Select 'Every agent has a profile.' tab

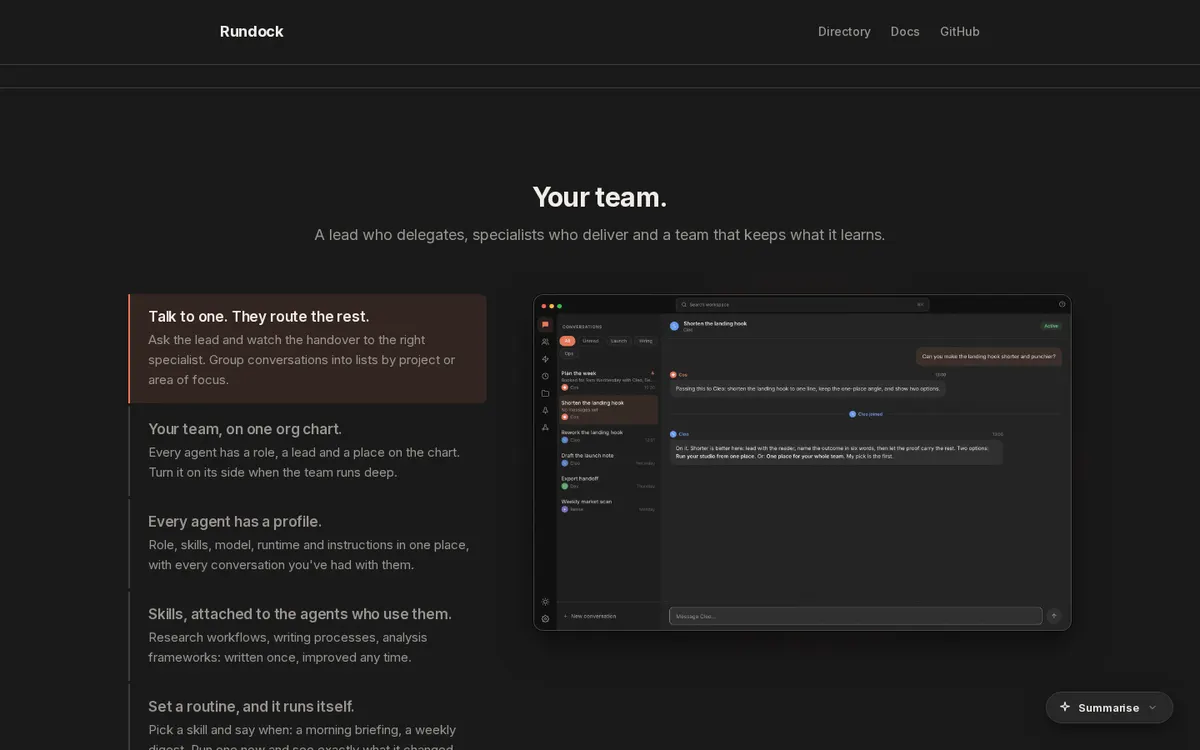[308, 543]
